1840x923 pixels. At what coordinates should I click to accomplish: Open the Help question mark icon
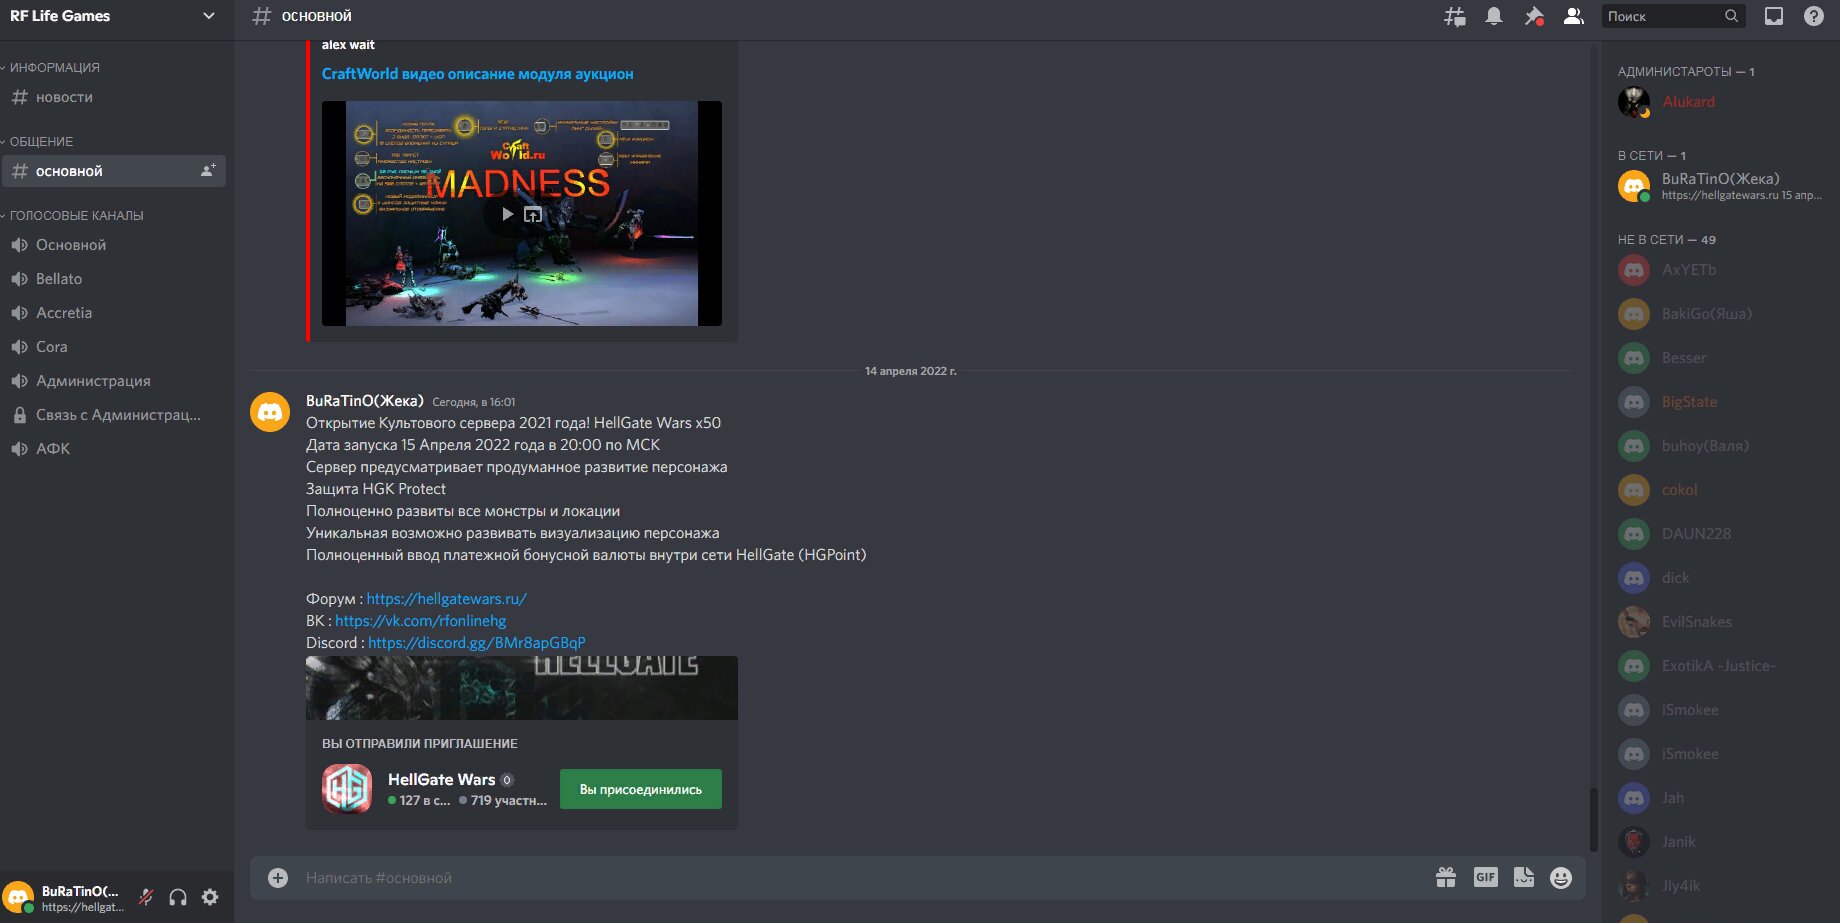(x=1814, y=16)
